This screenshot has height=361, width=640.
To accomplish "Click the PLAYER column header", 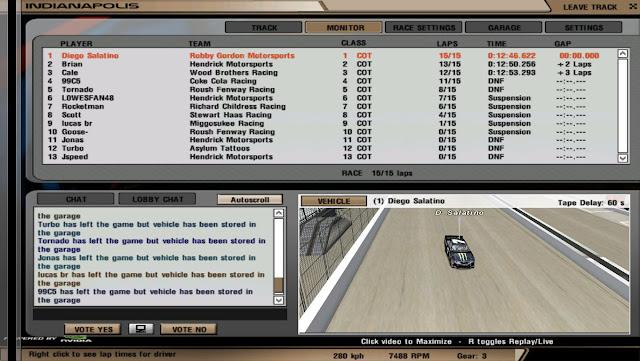I will point(76,43).
